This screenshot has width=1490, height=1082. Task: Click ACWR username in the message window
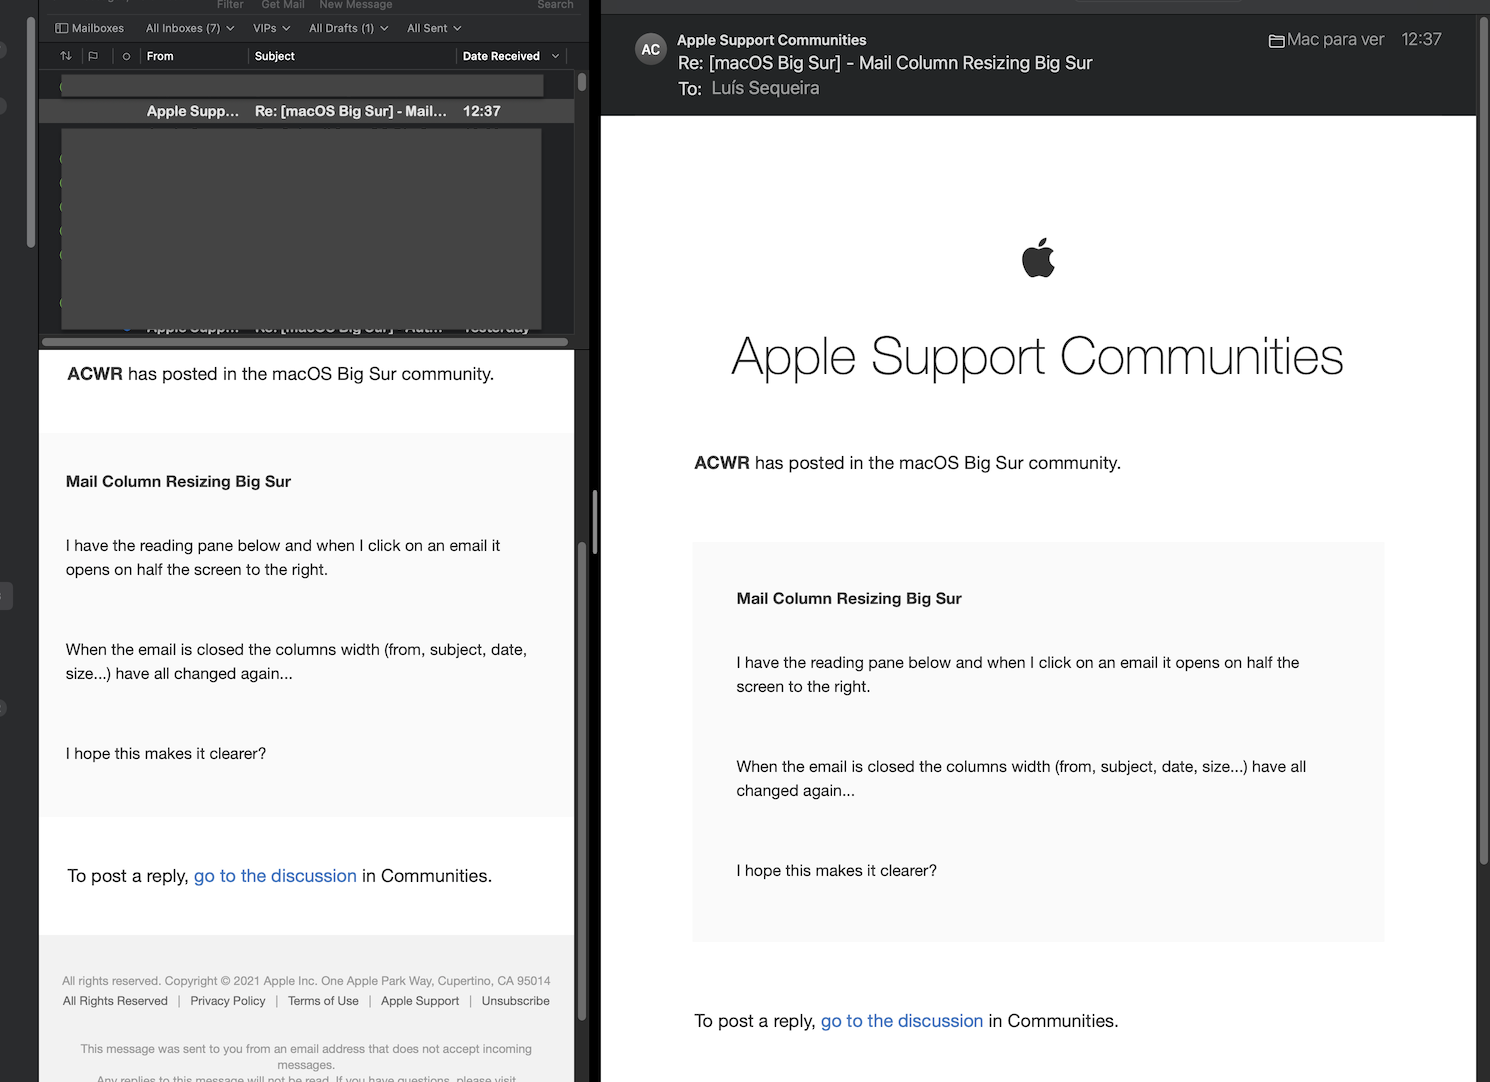[x=722, y=463]
